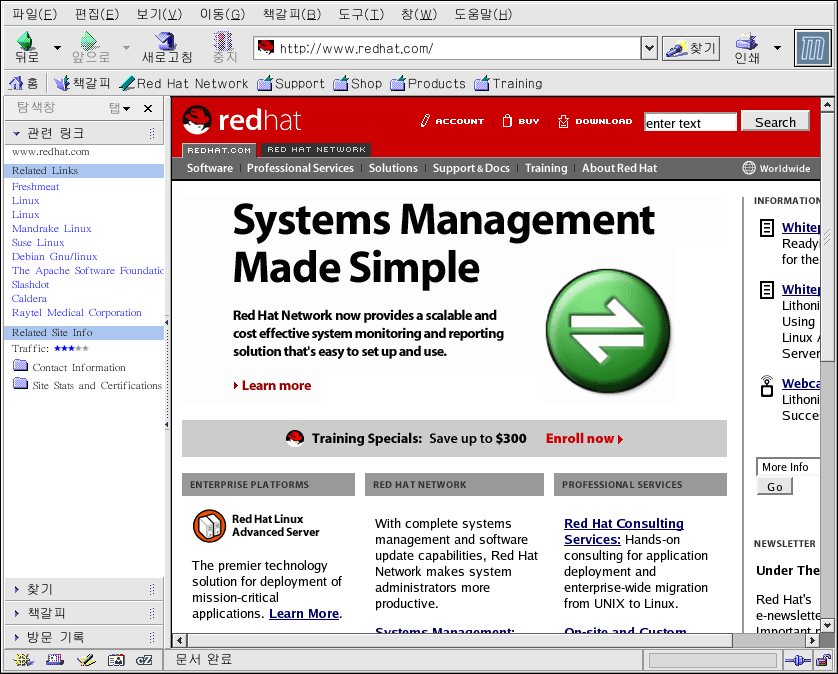Close the sidebar panel with the X

click(x=148, y=108)
